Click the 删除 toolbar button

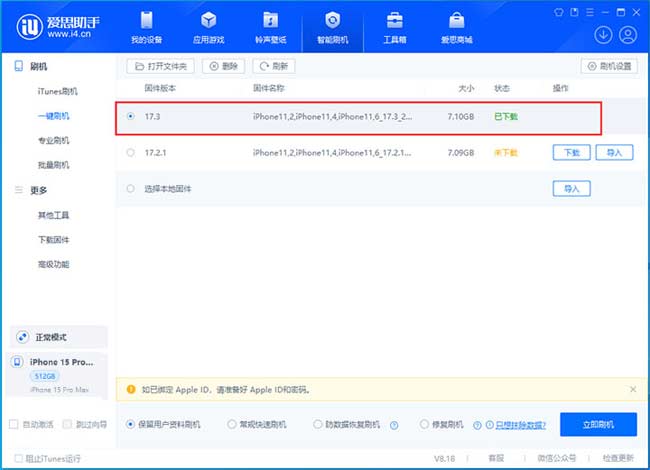click(x=223, y=66)
